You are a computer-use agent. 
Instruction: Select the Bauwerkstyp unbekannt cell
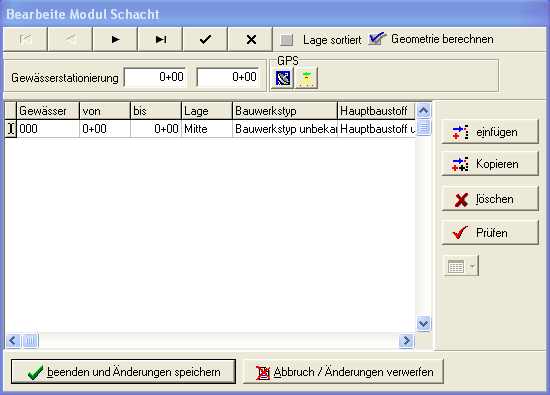285,129
